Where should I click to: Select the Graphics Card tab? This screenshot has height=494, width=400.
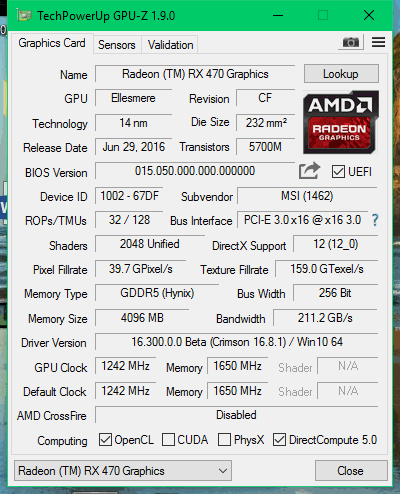52,43
